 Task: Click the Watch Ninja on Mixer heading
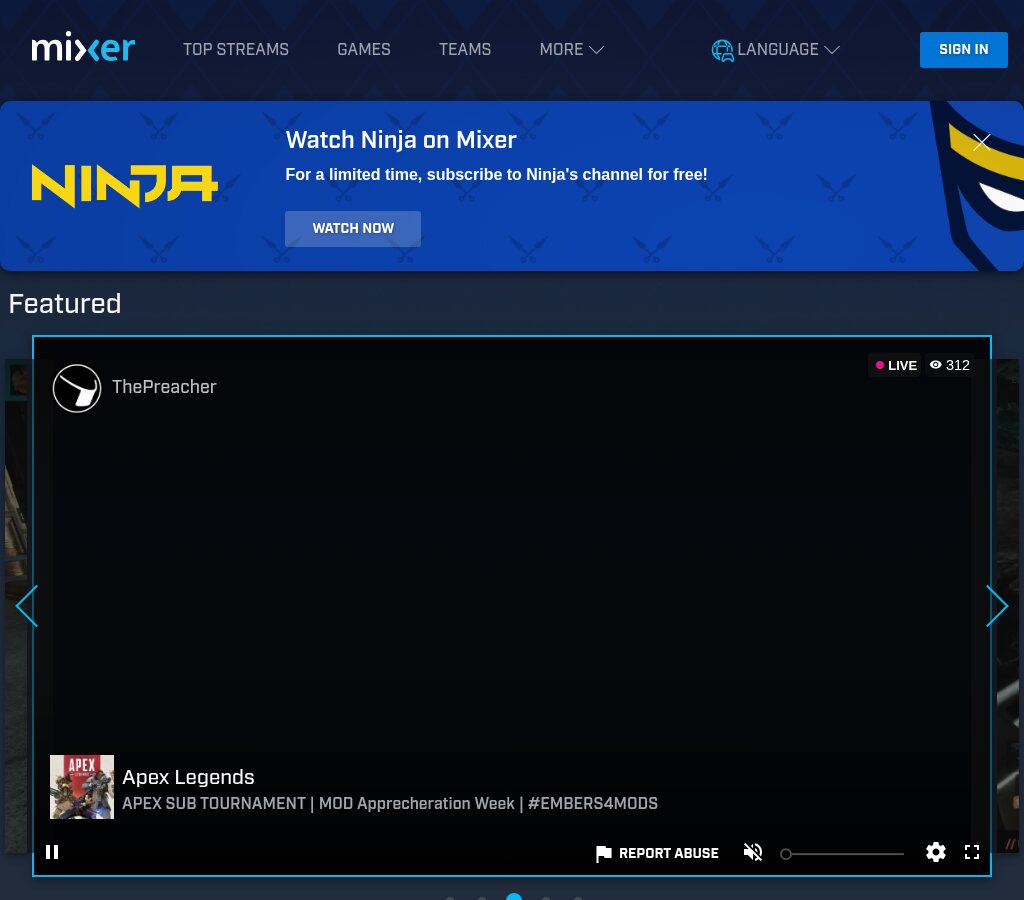pyautogui.click(x=401, y=140)
